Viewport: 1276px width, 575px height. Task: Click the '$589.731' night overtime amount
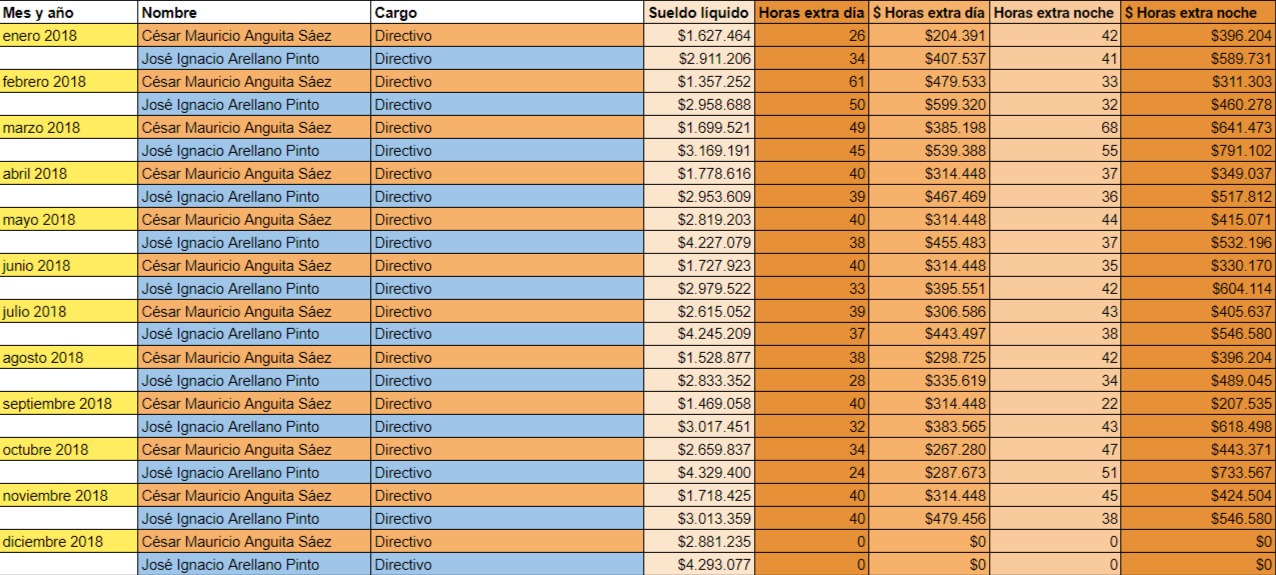coord(1198,59)
